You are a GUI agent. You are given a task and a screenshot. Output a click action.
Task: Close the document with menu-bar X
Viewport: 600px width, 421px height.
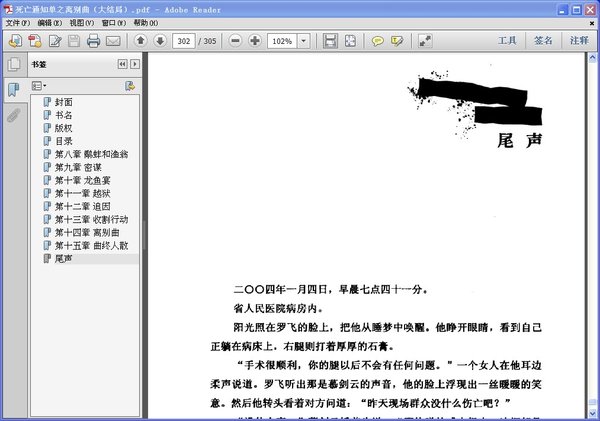(x=592, y=23)
